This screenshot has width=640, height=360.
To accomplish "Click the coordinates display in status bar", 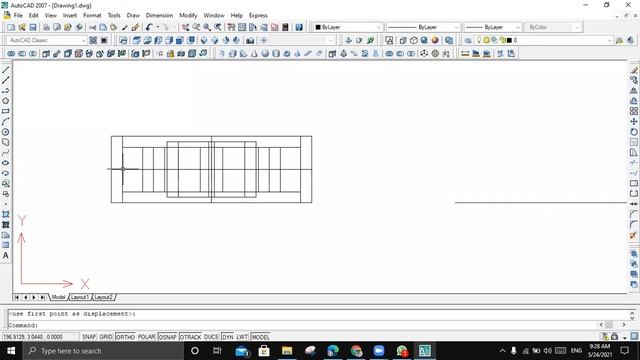I will [40, 337].
